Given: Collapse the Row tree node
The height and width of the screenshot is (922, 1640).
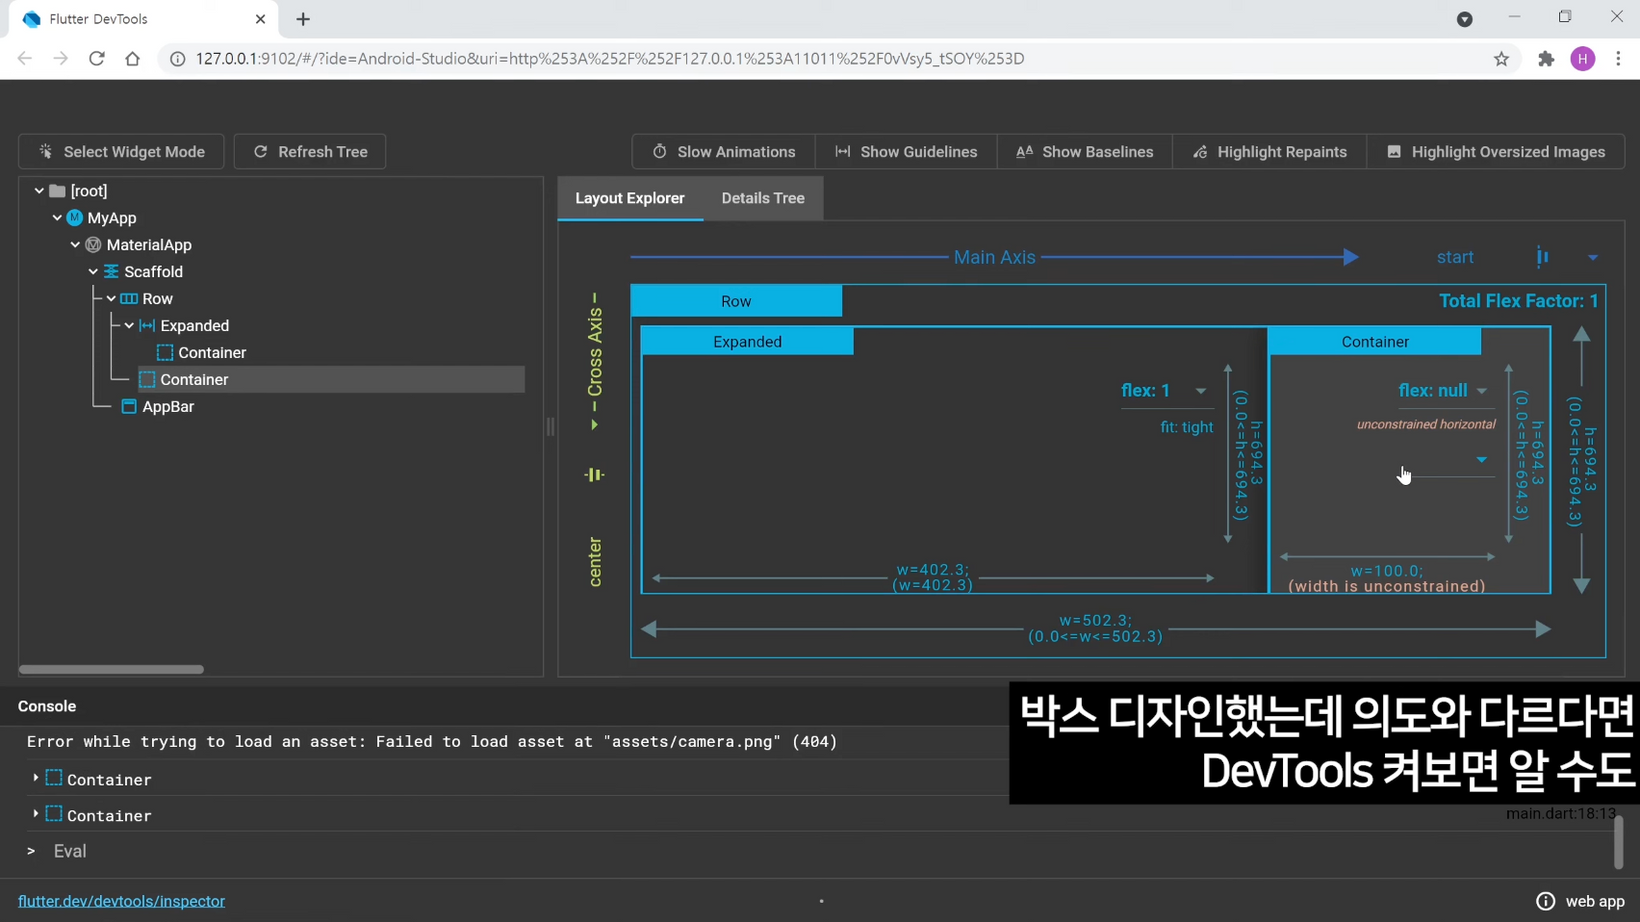Looking at the screenshot, I should (111, 299).
